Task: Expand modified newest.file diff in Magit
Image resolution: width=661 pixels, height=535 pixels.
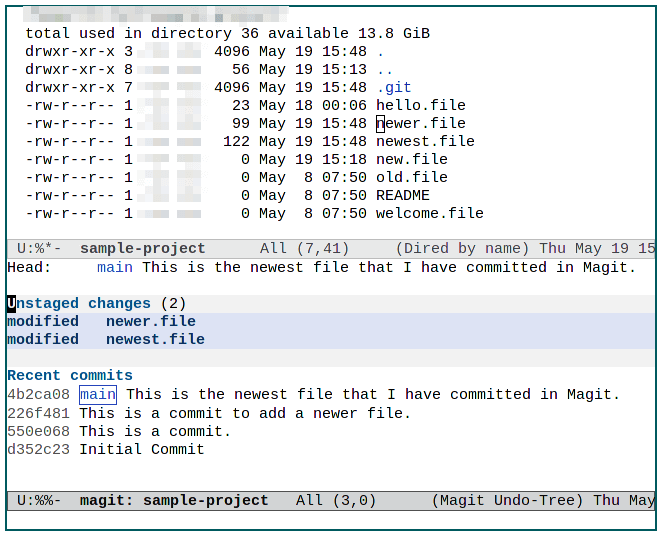Action: pos(155,339)
